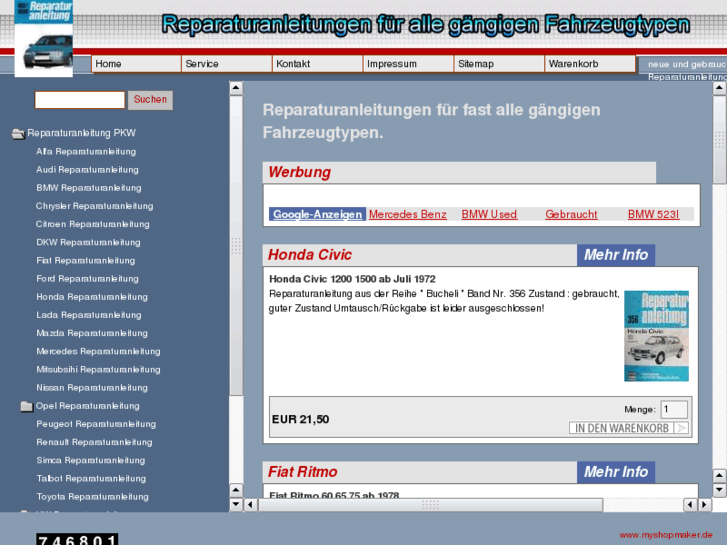
Task: Add Honda Civic to Warenkorb
Action: click(629, 428)
